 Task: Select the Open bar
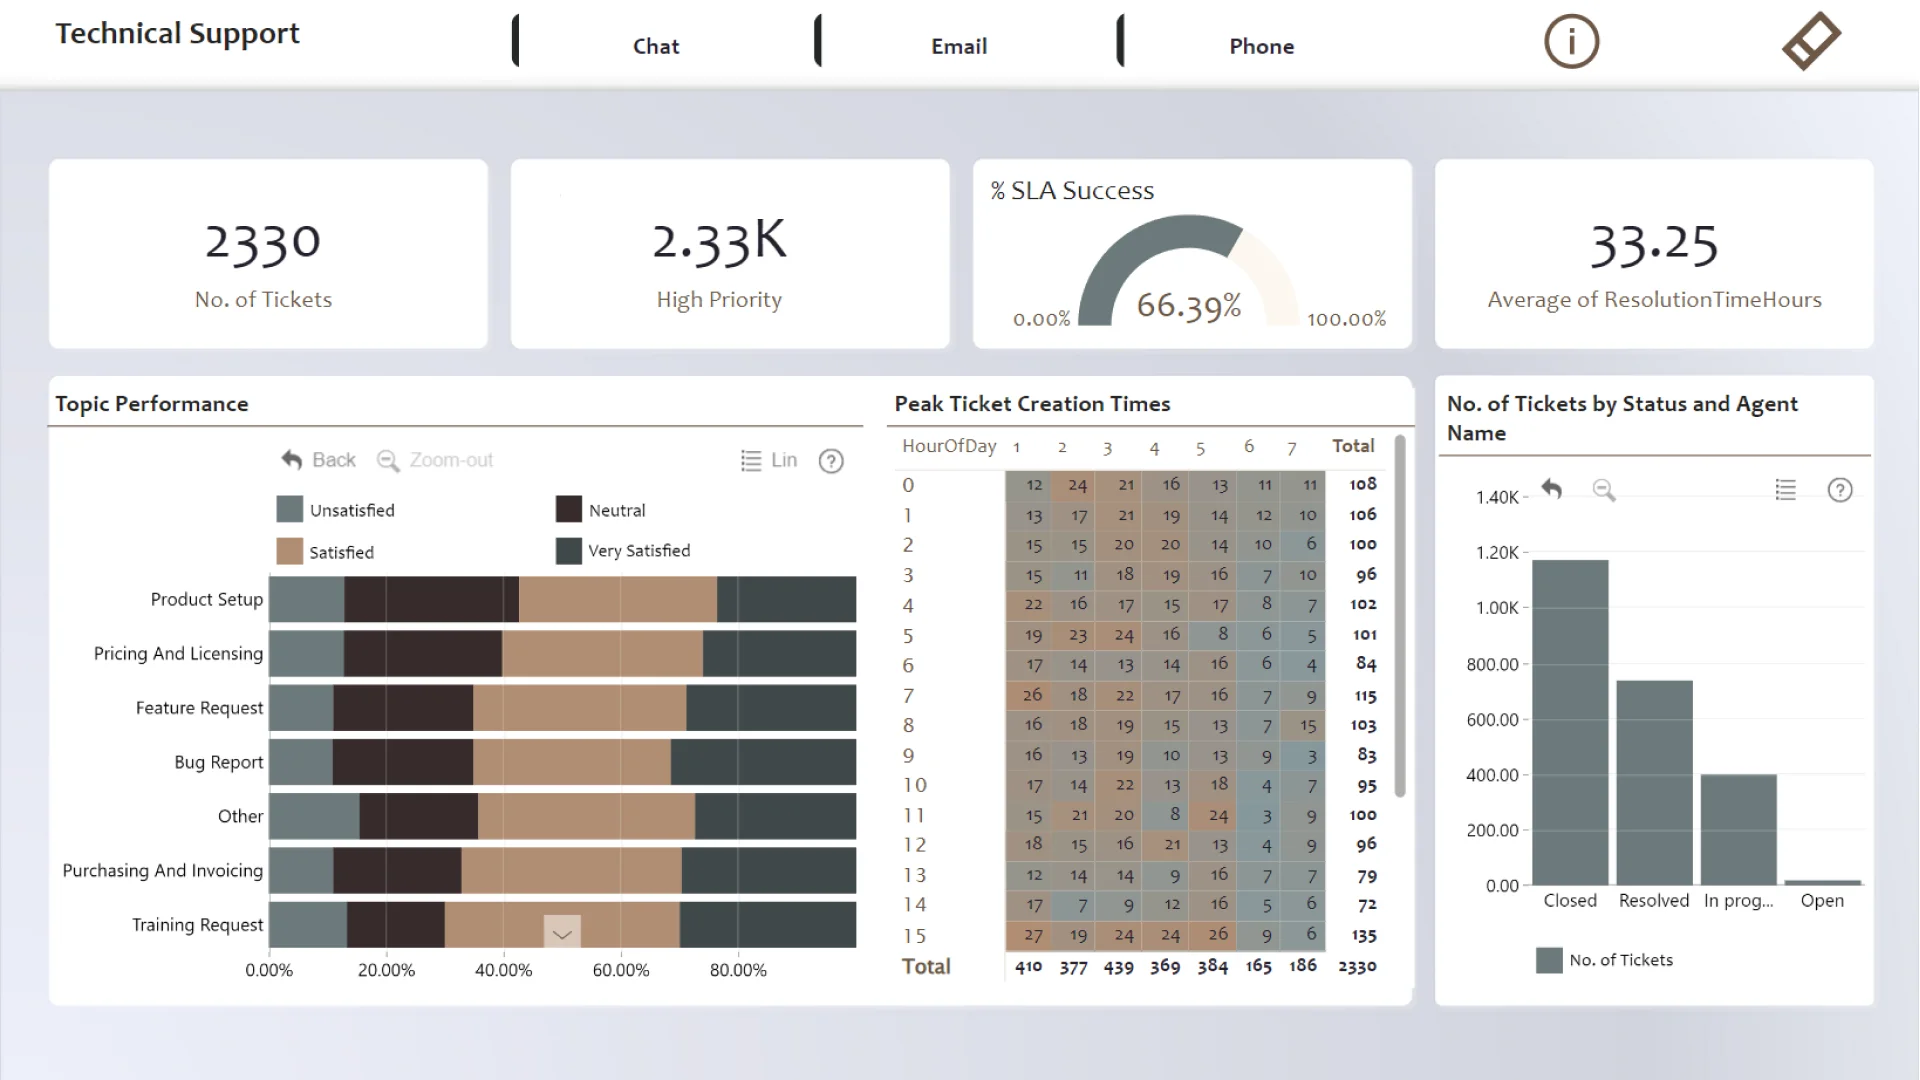(1822, 882)
